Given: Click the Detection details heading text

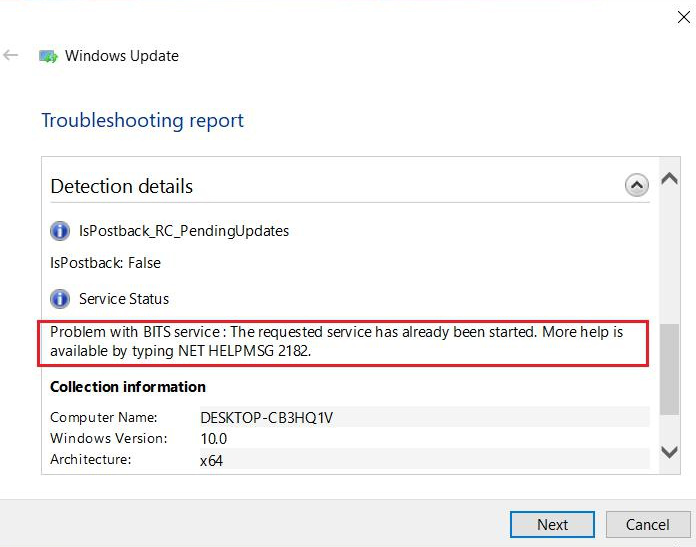Looking at the screenshot, I should click(121, 186).
